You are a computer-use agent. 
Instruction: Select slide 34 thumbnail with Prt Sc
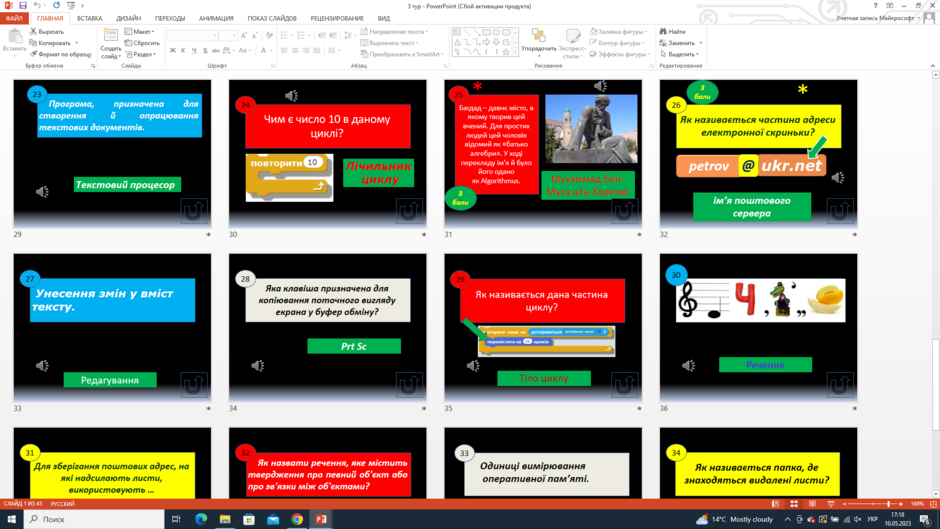327,327
